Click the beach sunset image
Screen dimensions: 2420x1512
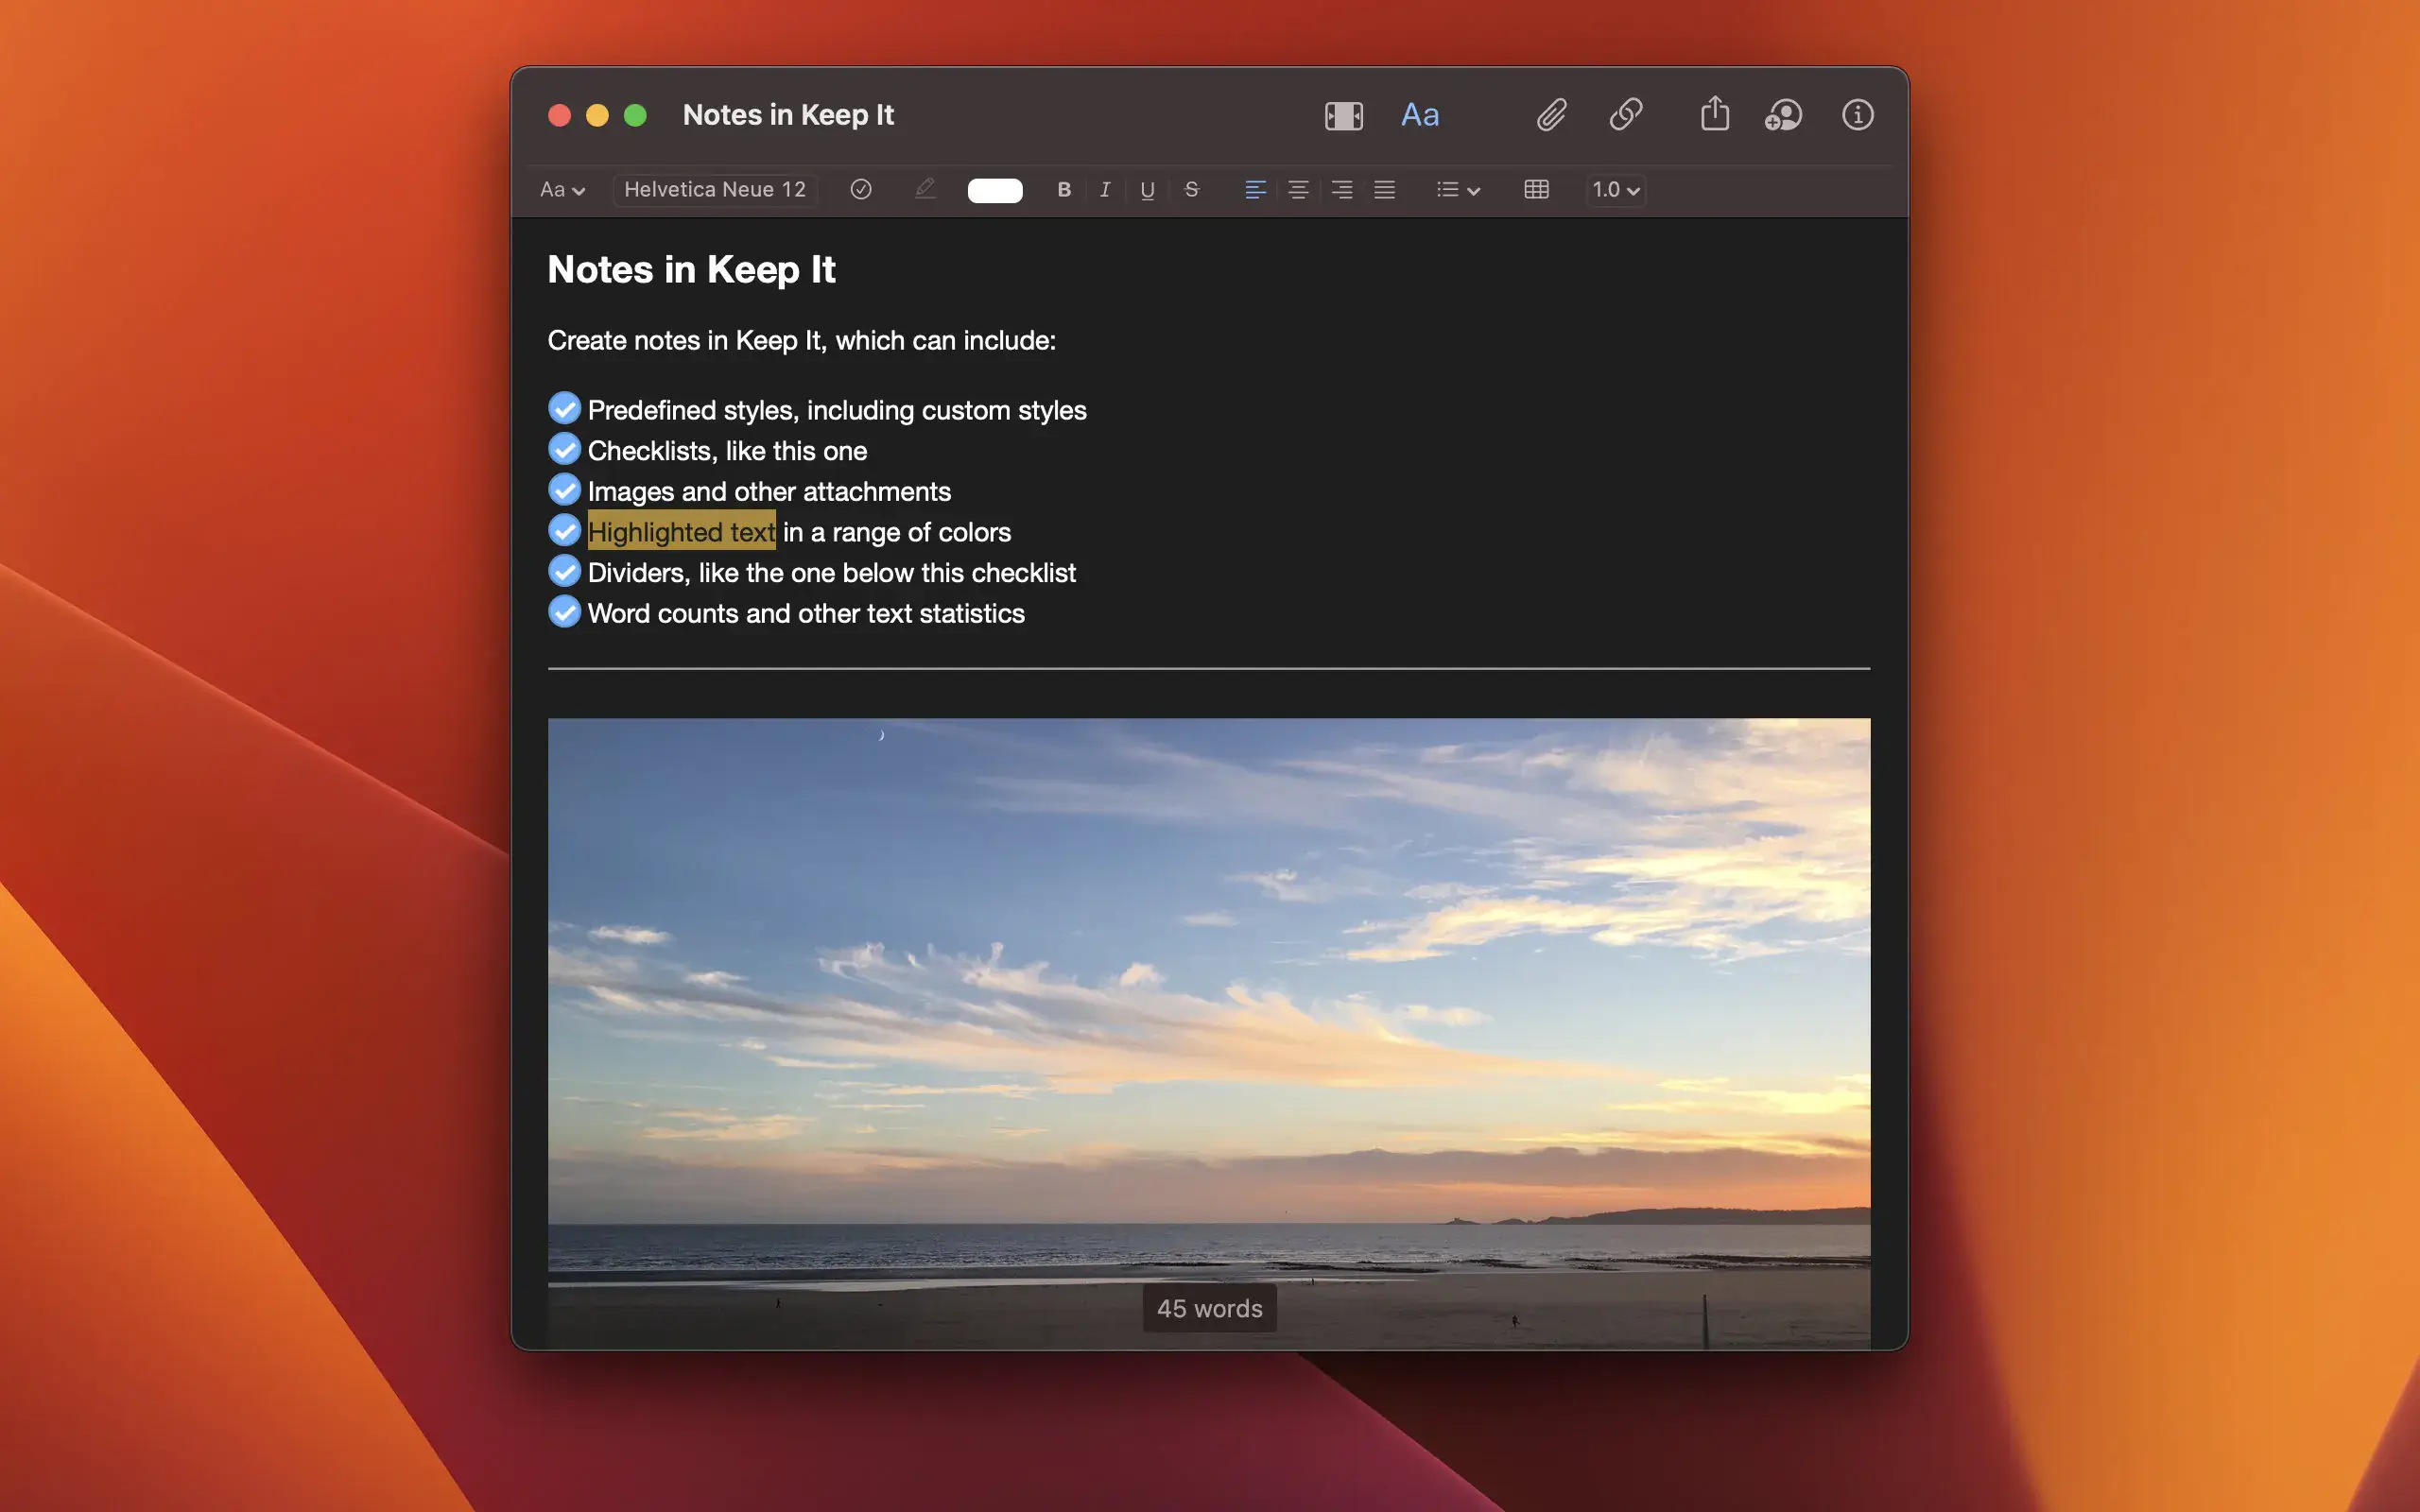pyautogui.click(x=1208, y=1000)
